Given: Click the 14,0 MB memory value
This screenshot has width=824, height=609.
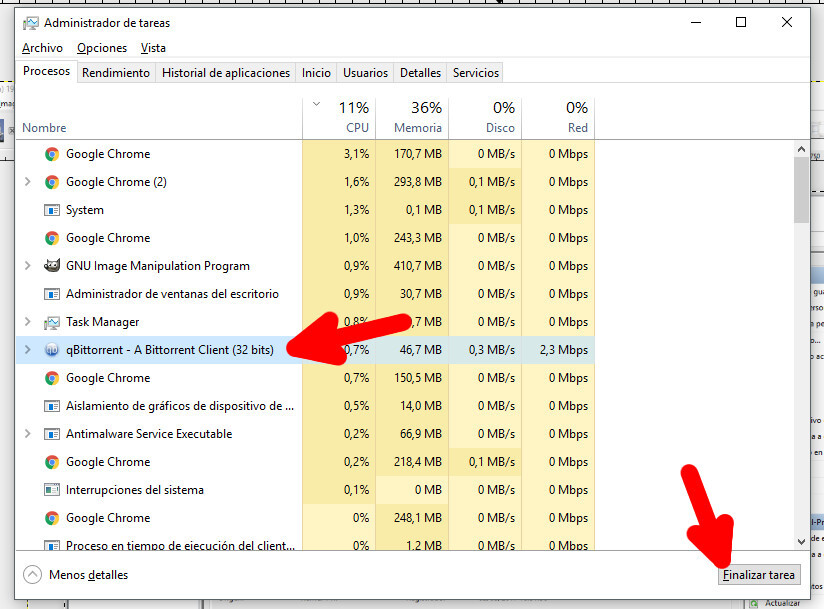Looking at the screenshot, I should [421, 406].
